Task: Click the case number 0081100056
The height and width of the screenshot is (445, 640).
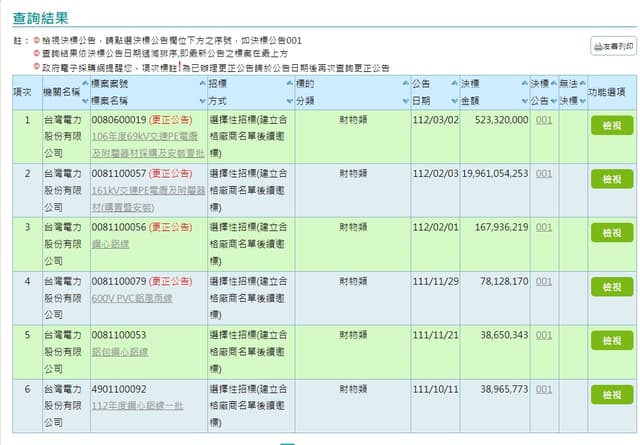Action: pyautogui.click(x=119, y=227)
